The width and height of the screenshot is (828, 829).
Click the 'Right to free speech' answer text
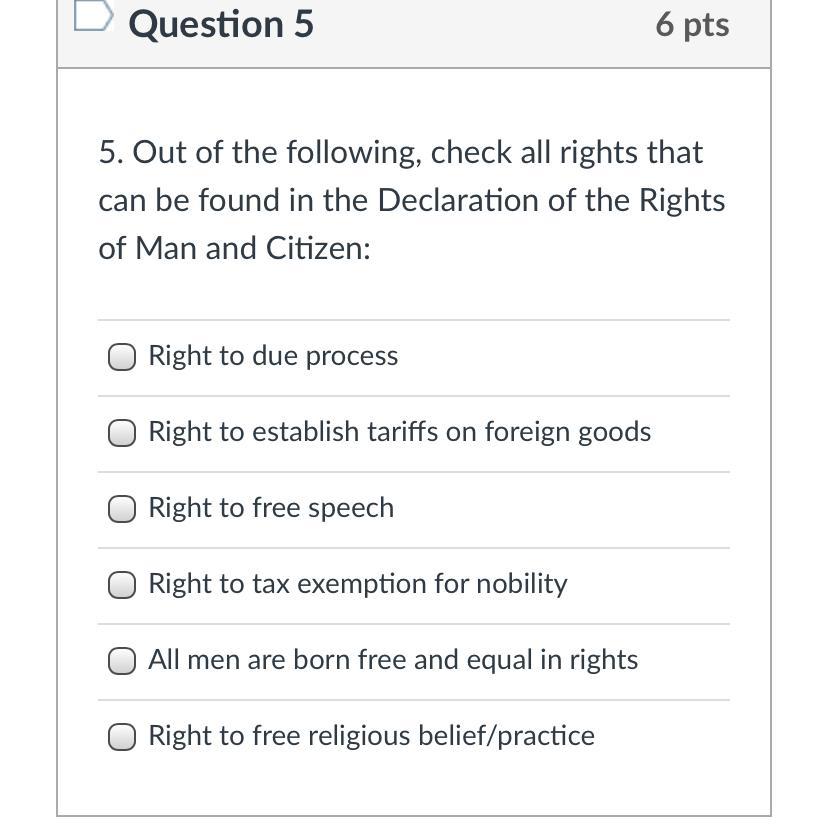[x=271, y=508]
